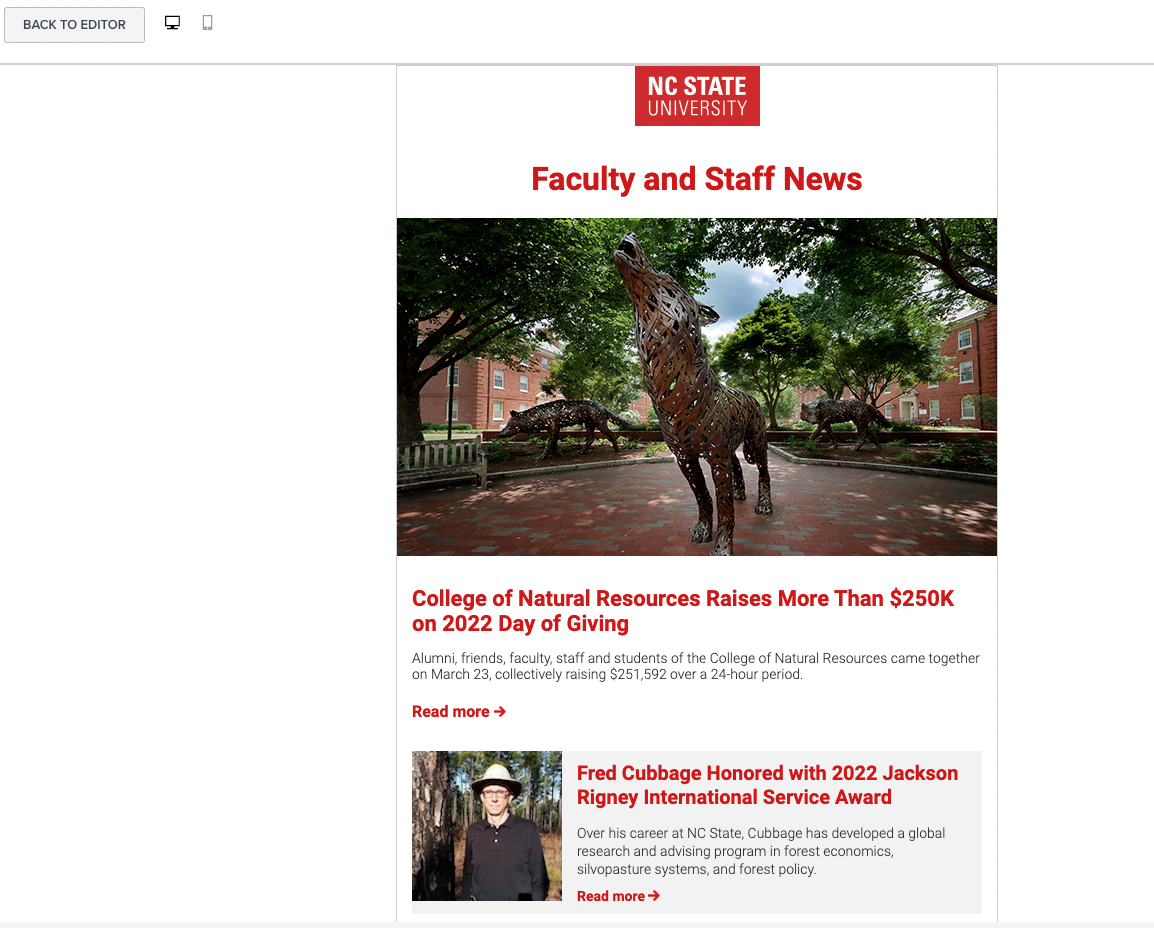Click the arrow beside Fred Cubbage's Read more
1154x928 pixels.
[655, 896]
